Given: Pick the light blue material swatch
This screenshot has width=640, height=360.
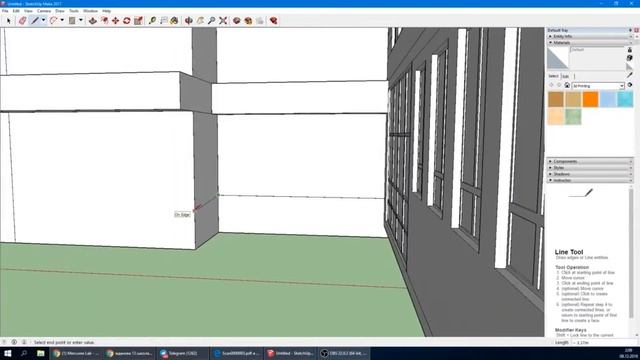Looking at the screenshot, I should coord(608,99).
